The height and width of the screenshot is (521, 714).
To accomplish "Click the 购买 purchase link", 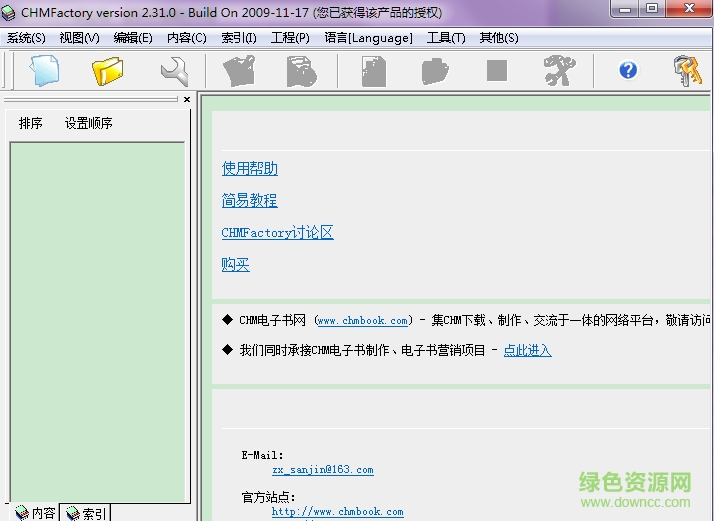I will coord(236,265).
